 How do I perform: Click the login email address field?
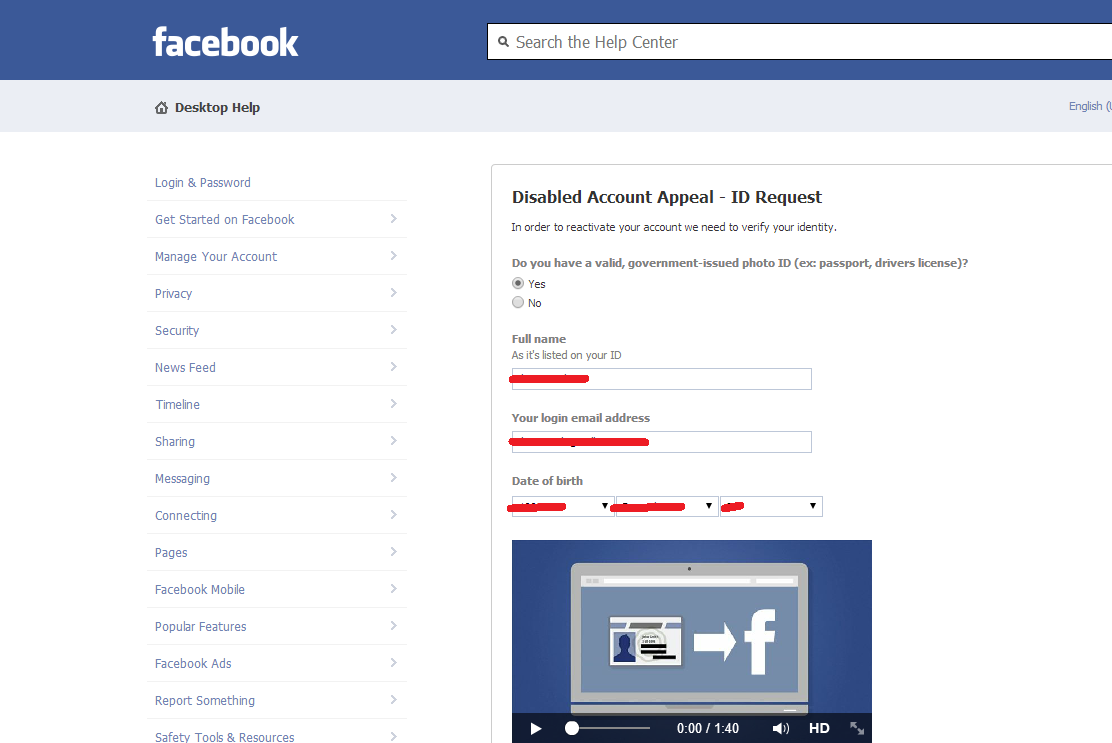click(661, 442)
